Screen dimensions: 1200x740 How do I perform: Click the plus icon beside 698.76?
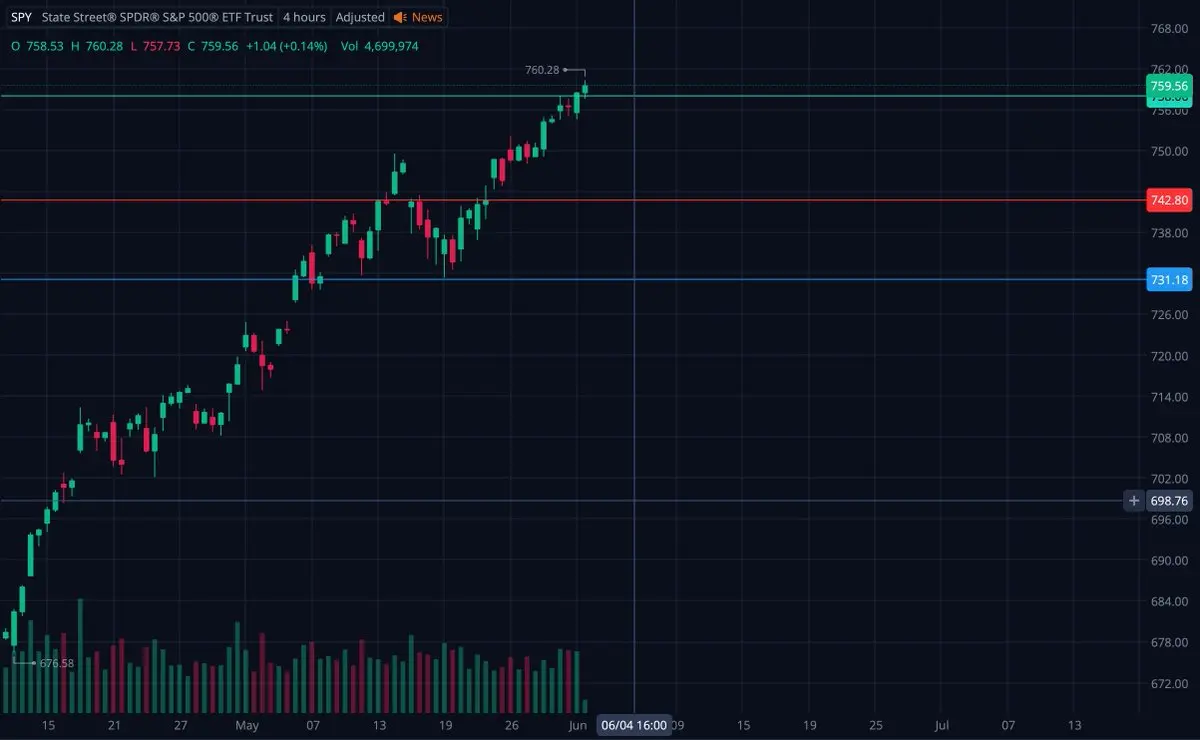(x=1133, y=501)
